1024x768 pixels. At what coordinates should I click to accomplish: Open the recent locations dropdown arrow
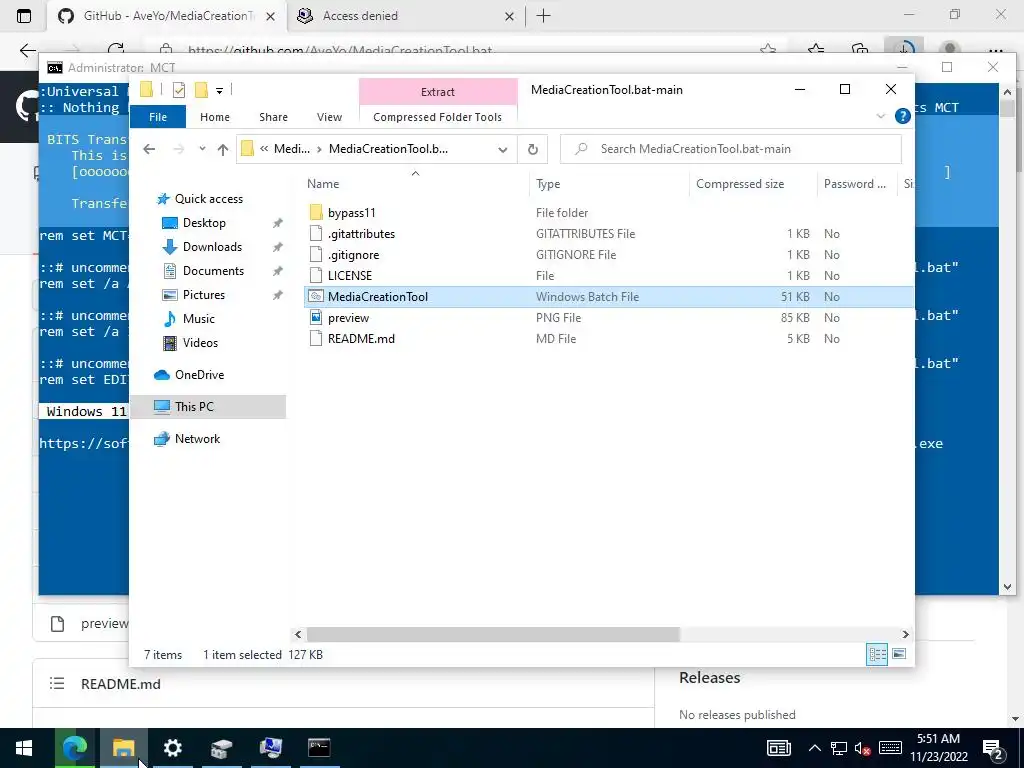[202, 149]
